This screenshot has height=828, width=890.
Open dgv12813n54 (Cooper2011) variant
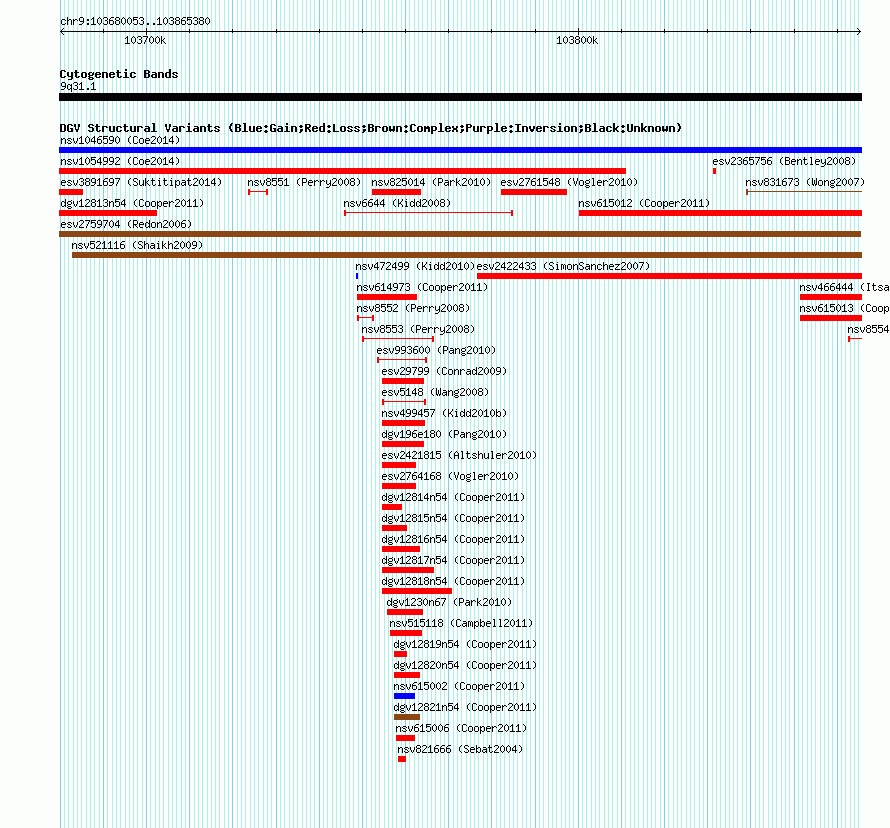(x=132, y=203)
